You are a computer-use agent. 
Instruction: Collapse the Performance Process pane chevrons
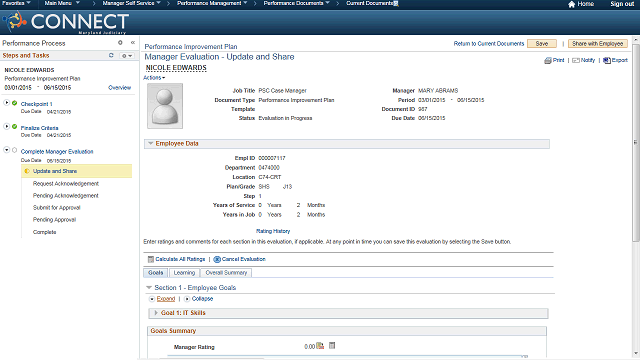[x=133, y=42]
